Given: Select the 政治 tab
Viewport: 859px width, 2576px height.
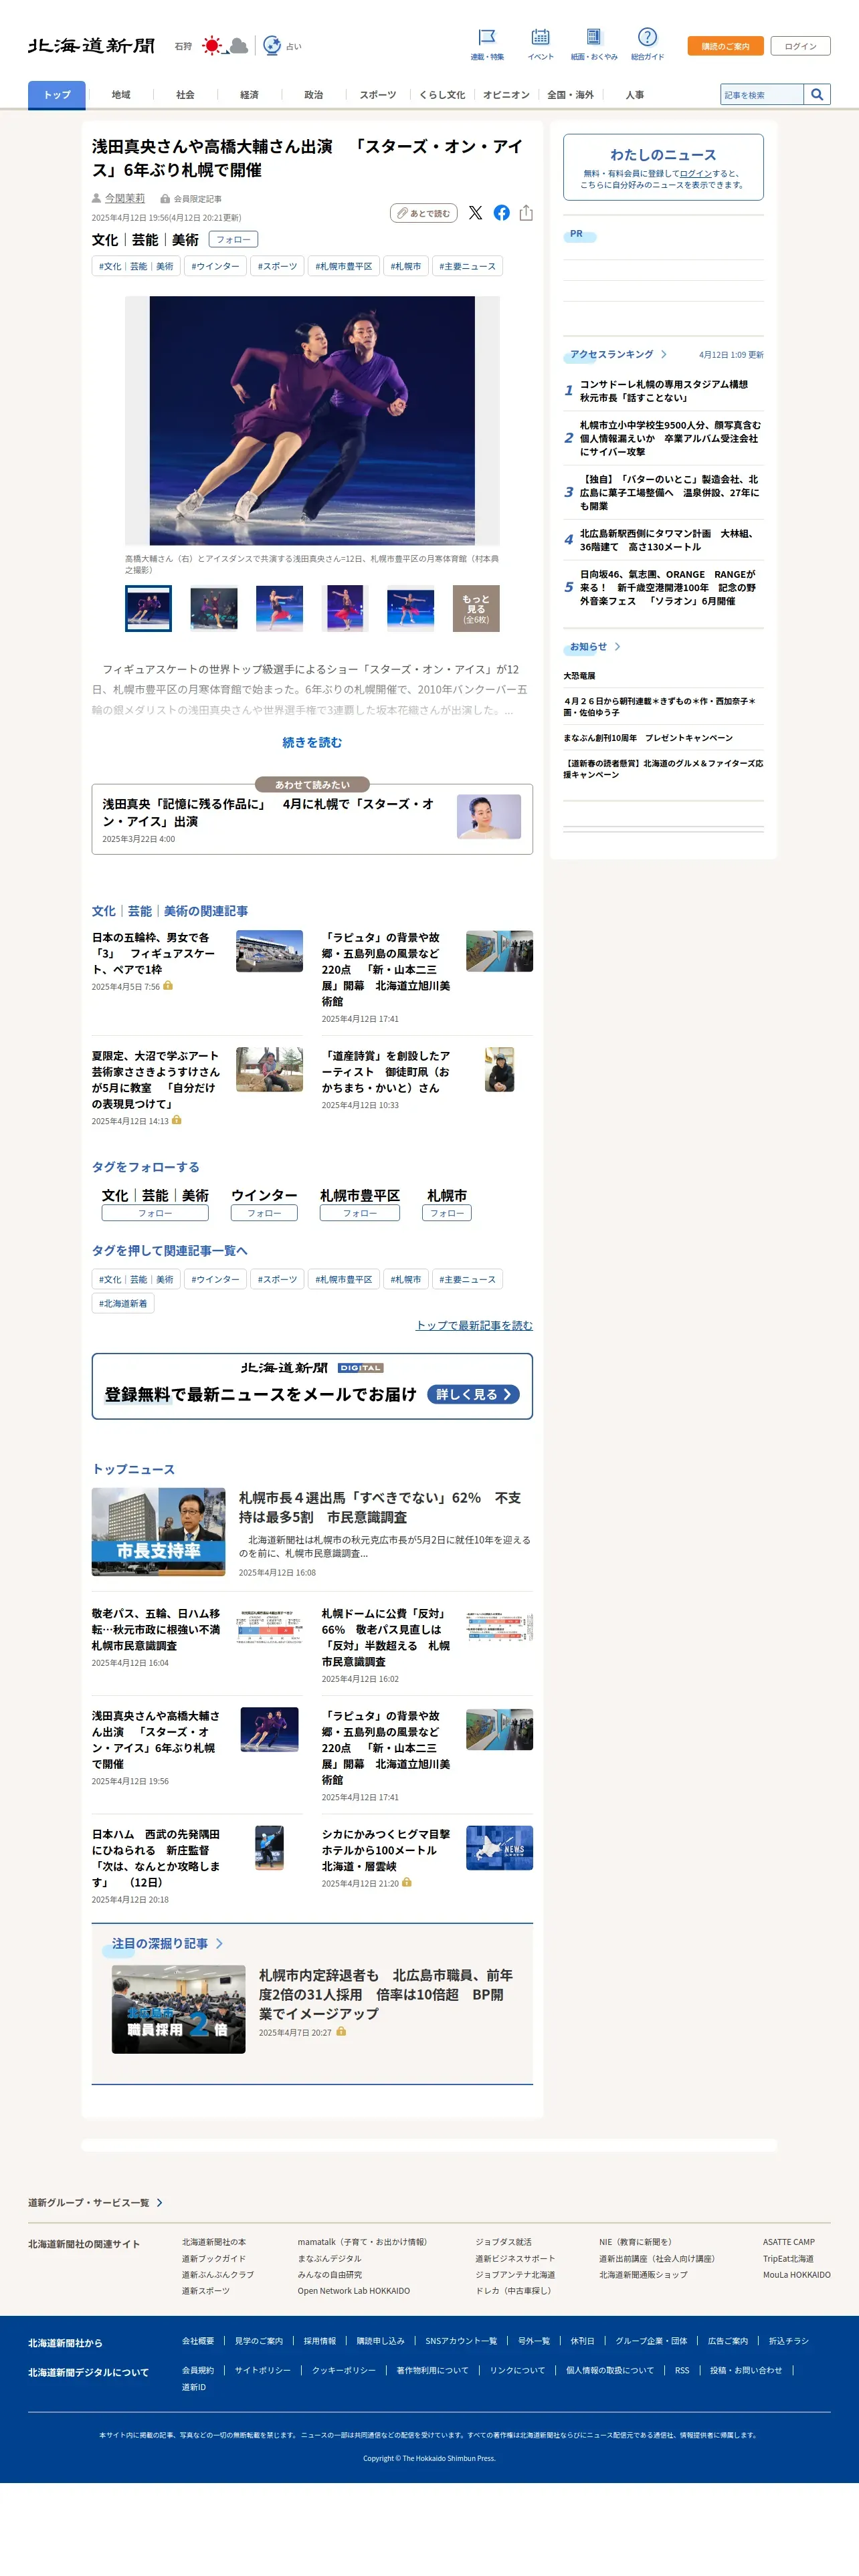Looking at the screenshot, I should coord(313,95).
